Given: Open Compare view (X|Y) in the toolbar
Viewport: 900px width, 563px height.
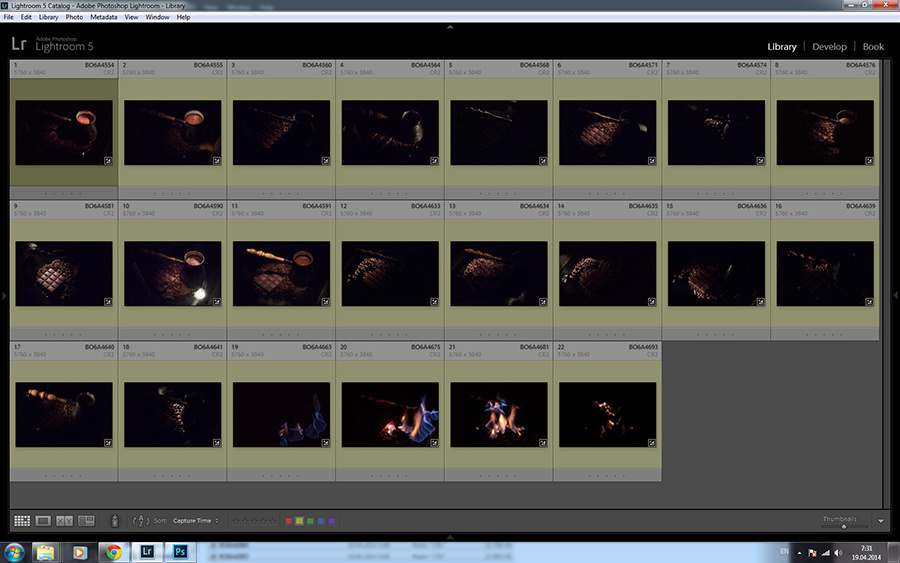Looking at the screenshot, I should [x=65, y=521].
